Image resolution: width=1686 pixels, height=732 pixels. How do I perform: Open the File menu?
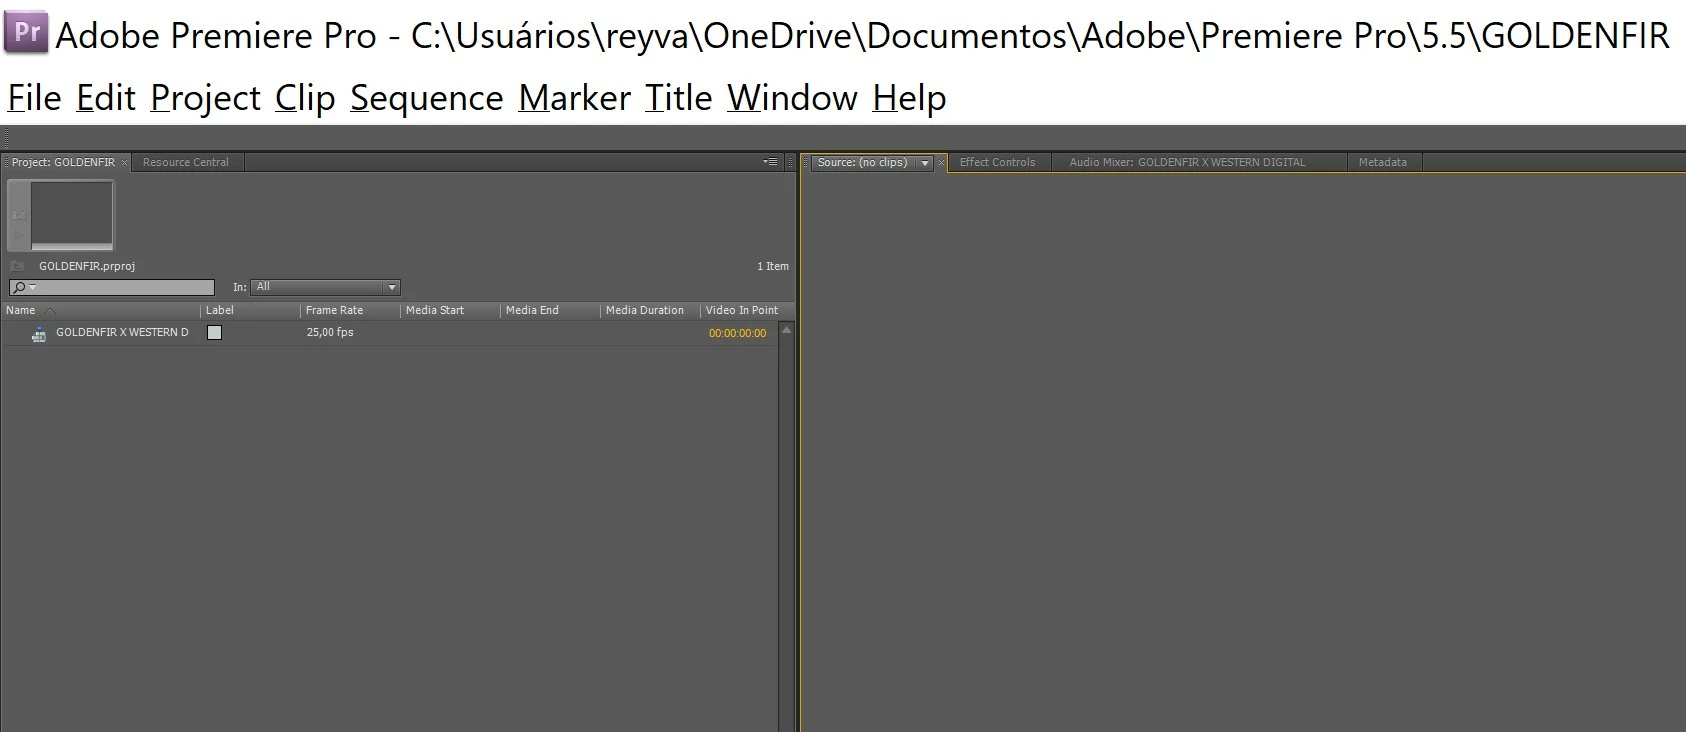(35, 98)
